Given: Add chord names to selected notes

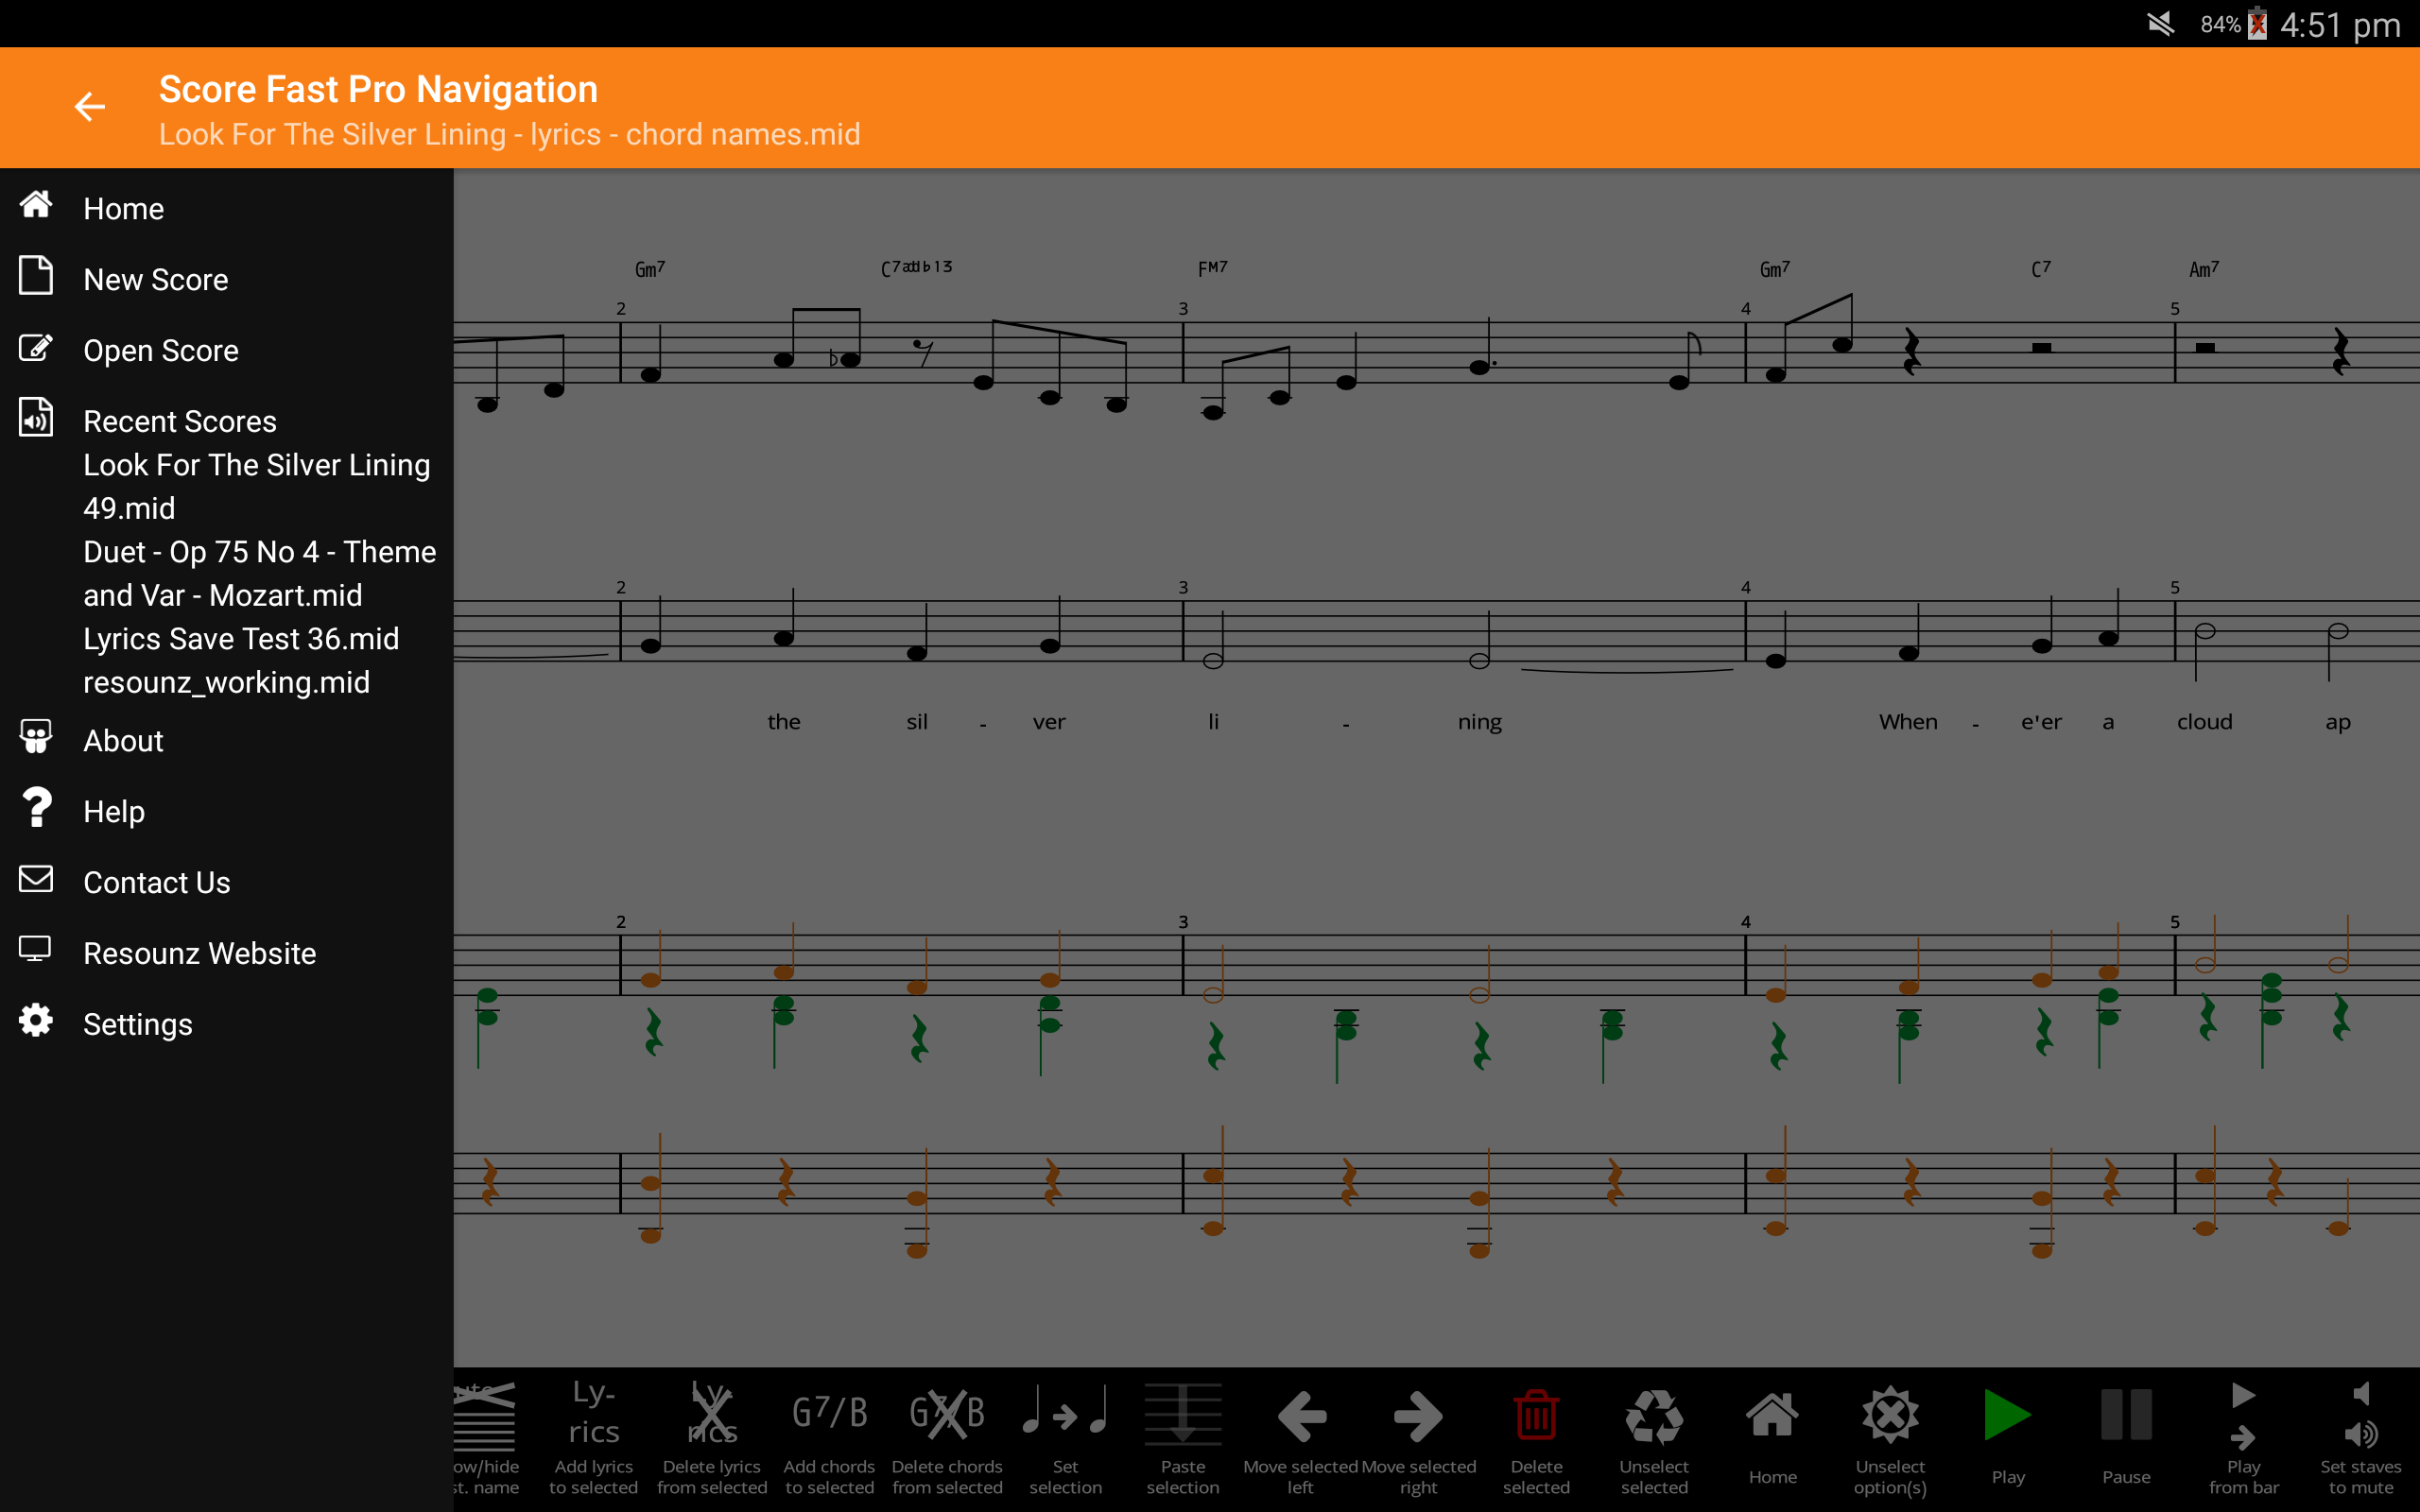Looking at the screenshot, I should [x=829, y=1435].
